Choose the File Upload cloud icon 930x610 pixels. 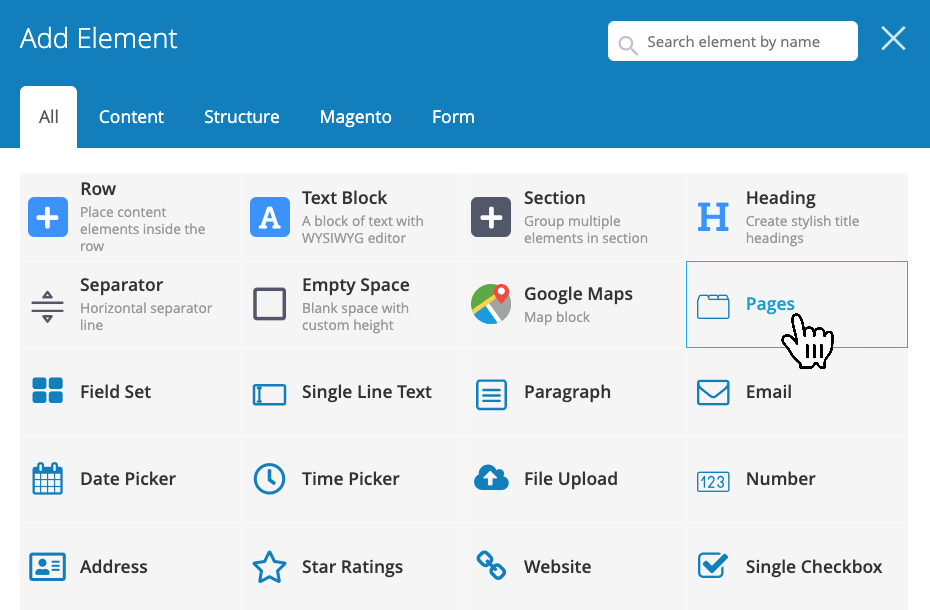coord(491,479)
